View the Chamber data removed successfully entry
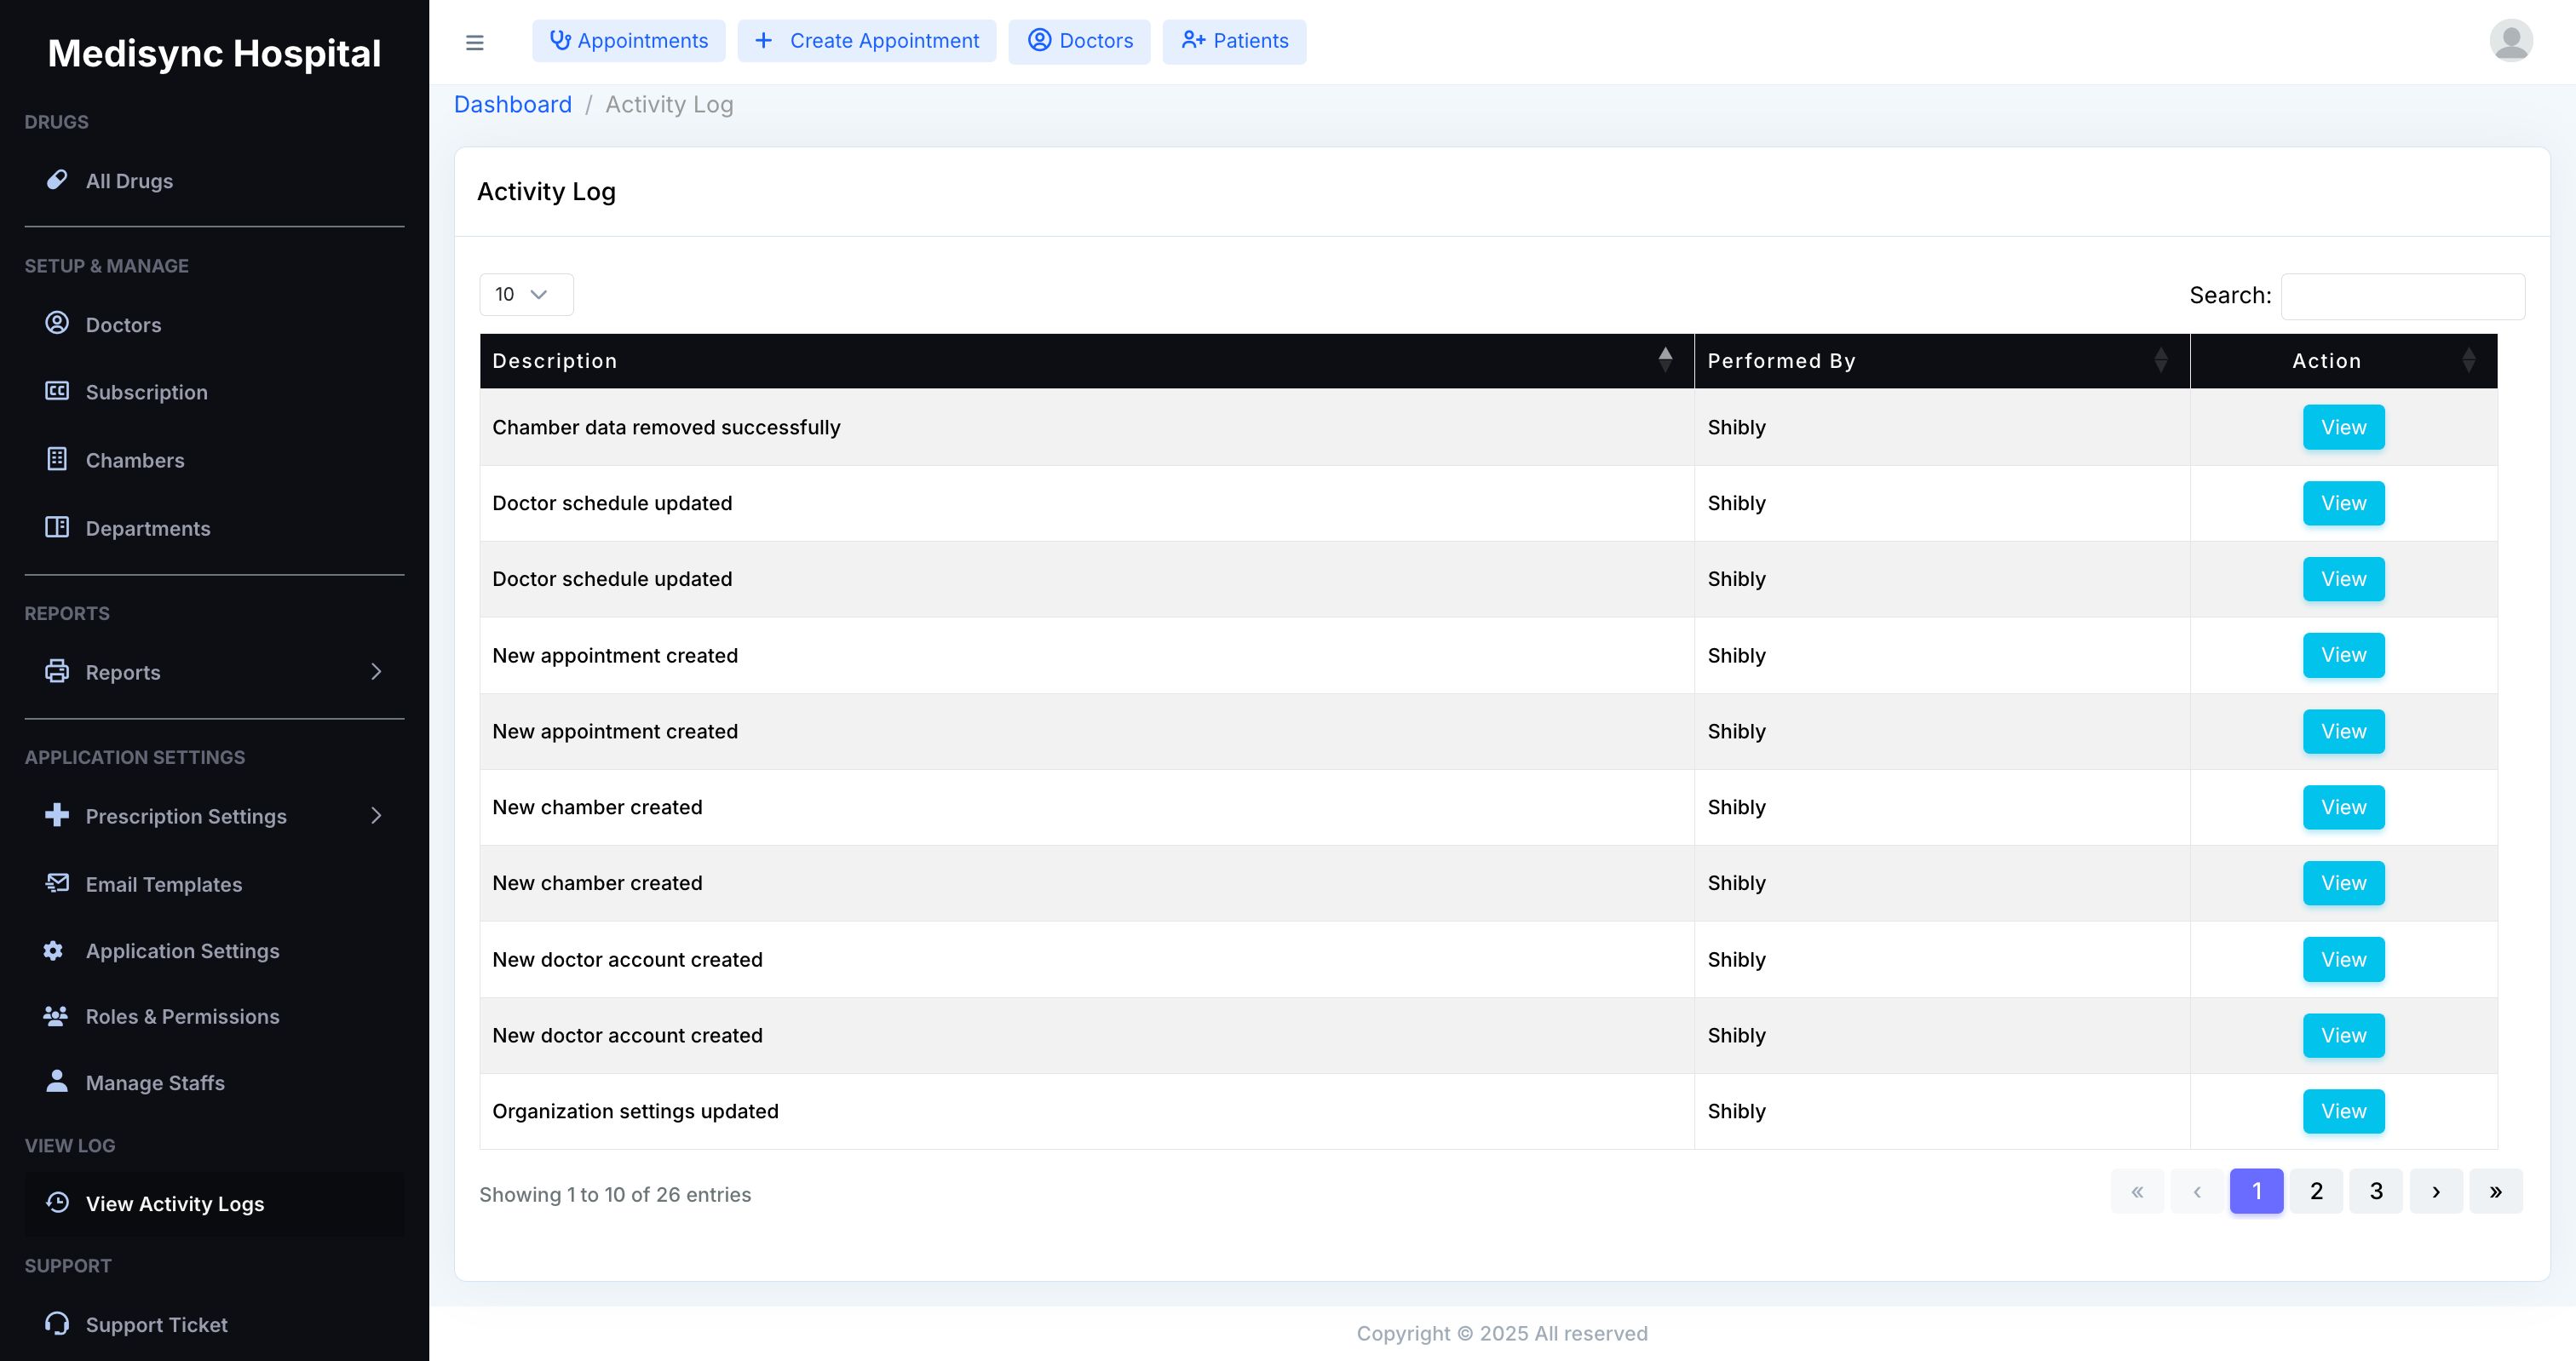The width and height of the screenshot is (2576, 1361). coord(2343,427)
